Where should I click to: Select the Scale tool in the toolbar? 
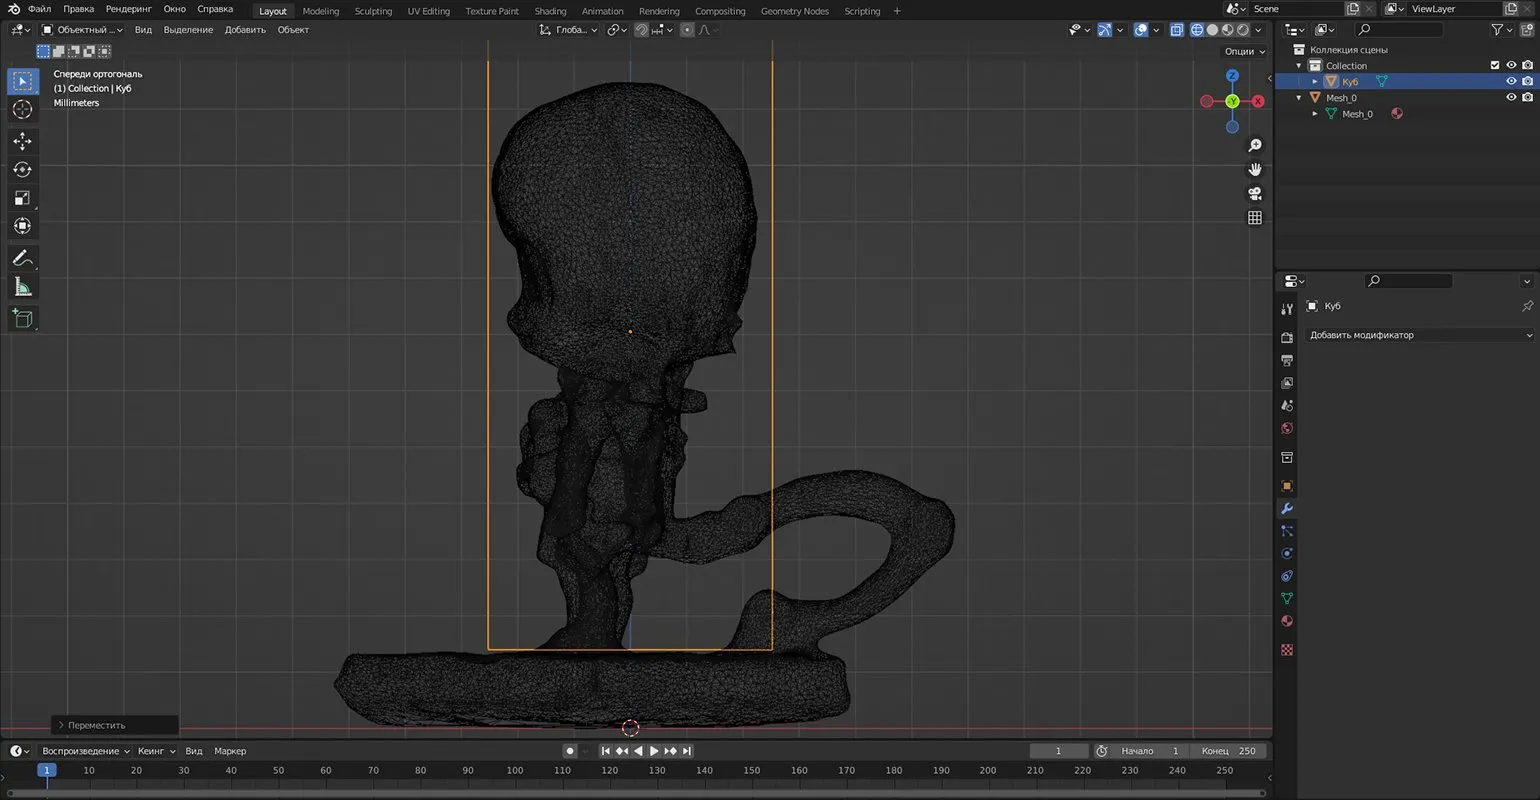22,198
